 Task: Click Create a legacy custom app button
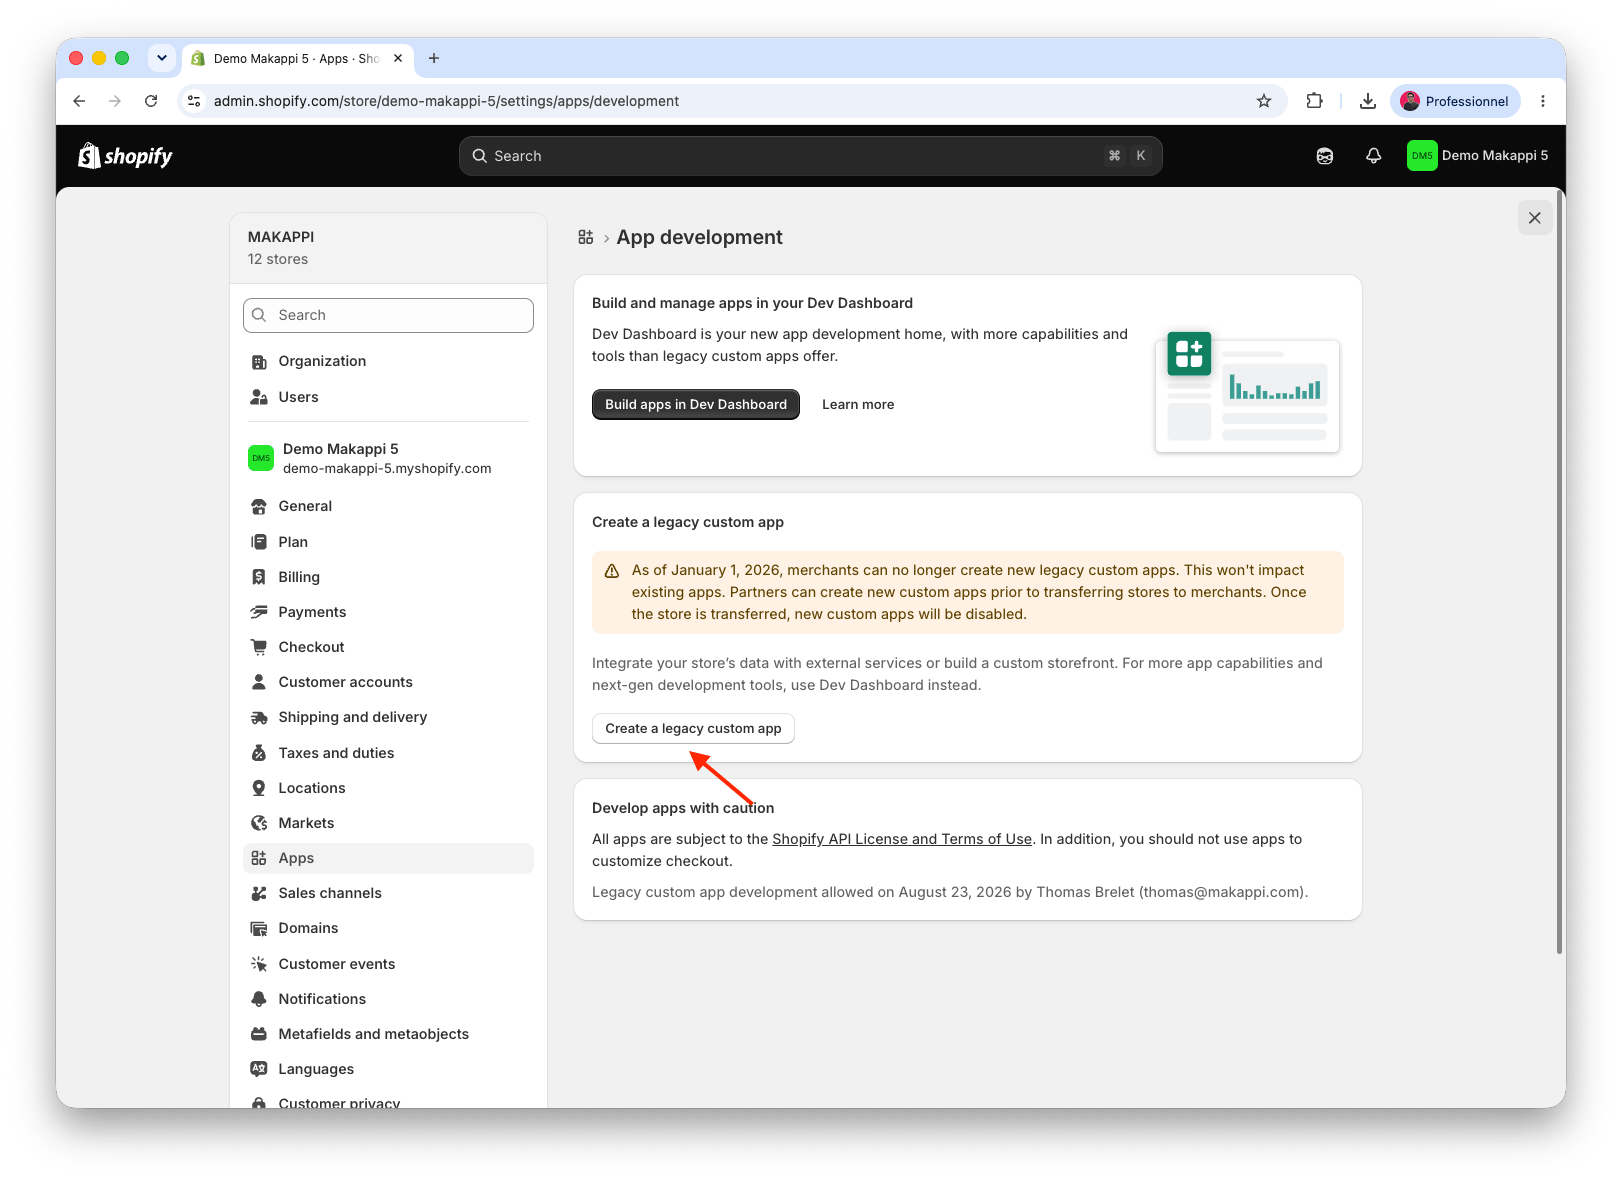click(693, 728)
